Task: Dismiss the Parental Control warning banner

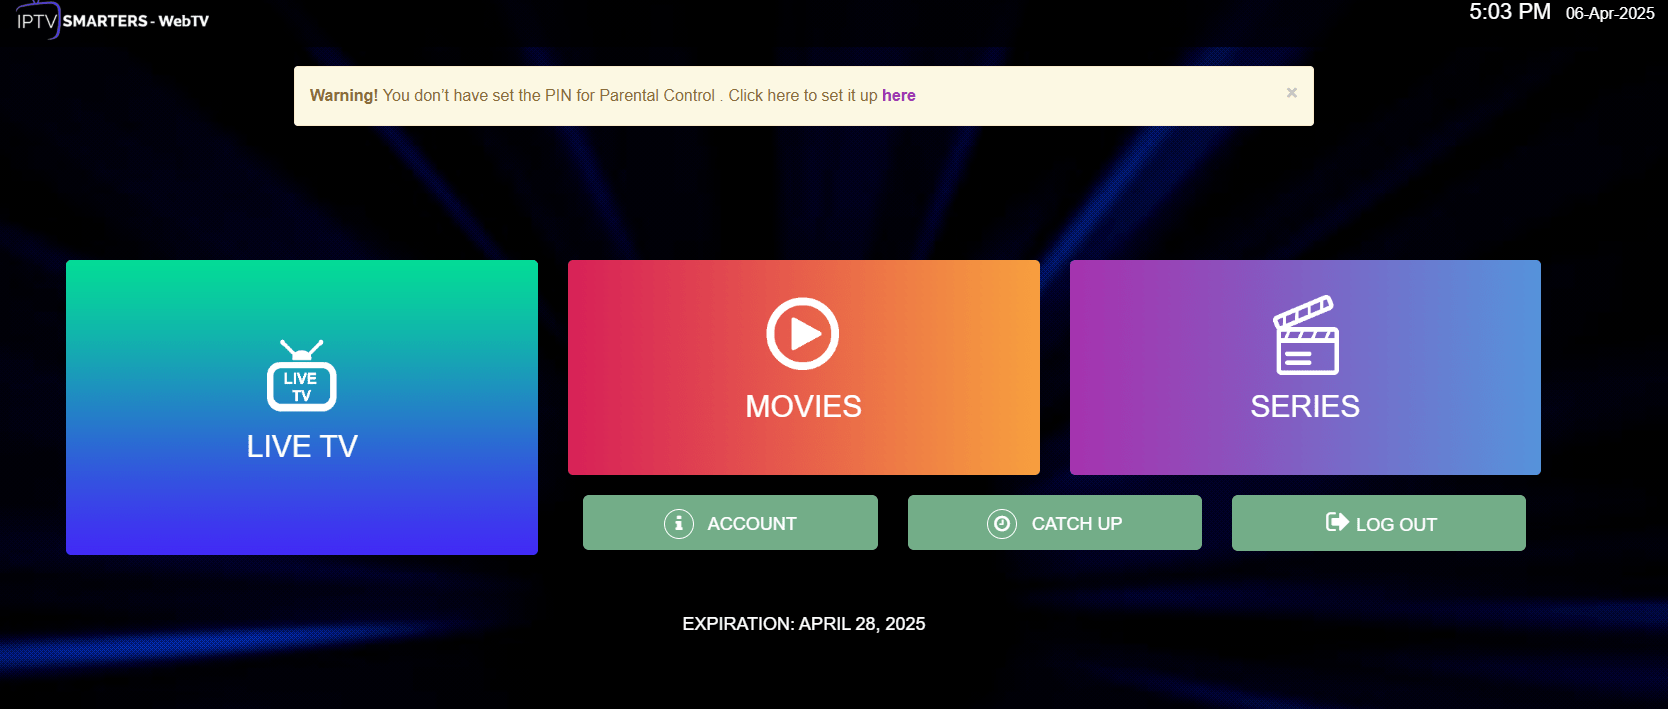Action: point(1291,93)
